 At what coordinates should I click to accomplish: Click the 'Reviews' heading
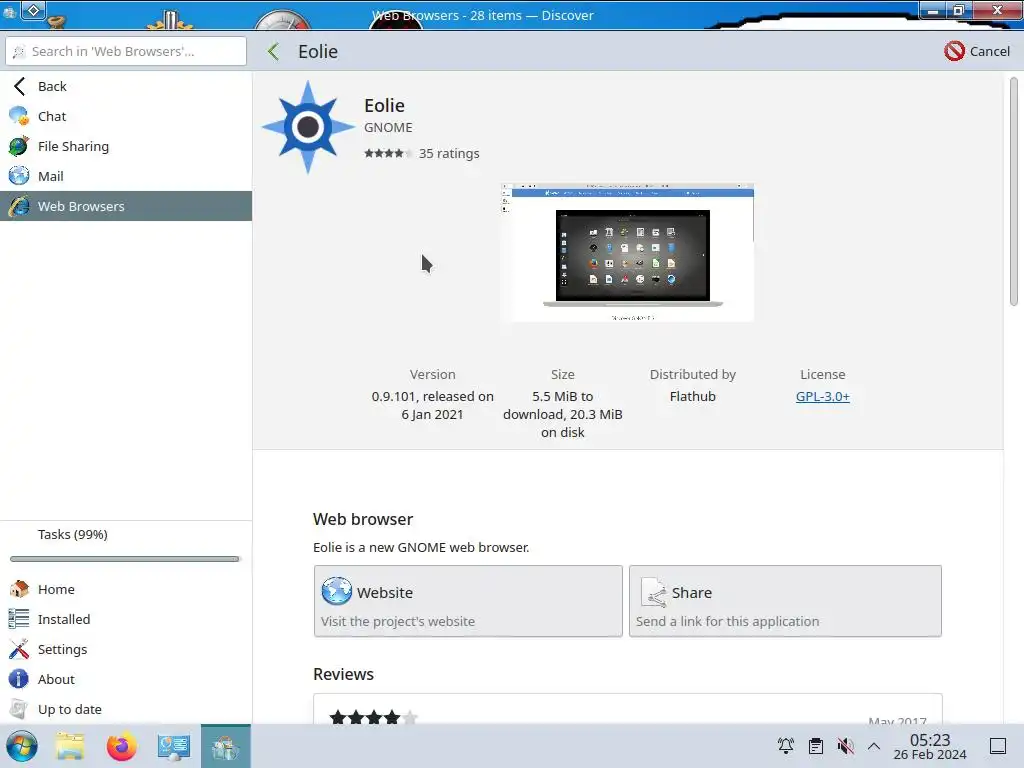click(344, 674)
